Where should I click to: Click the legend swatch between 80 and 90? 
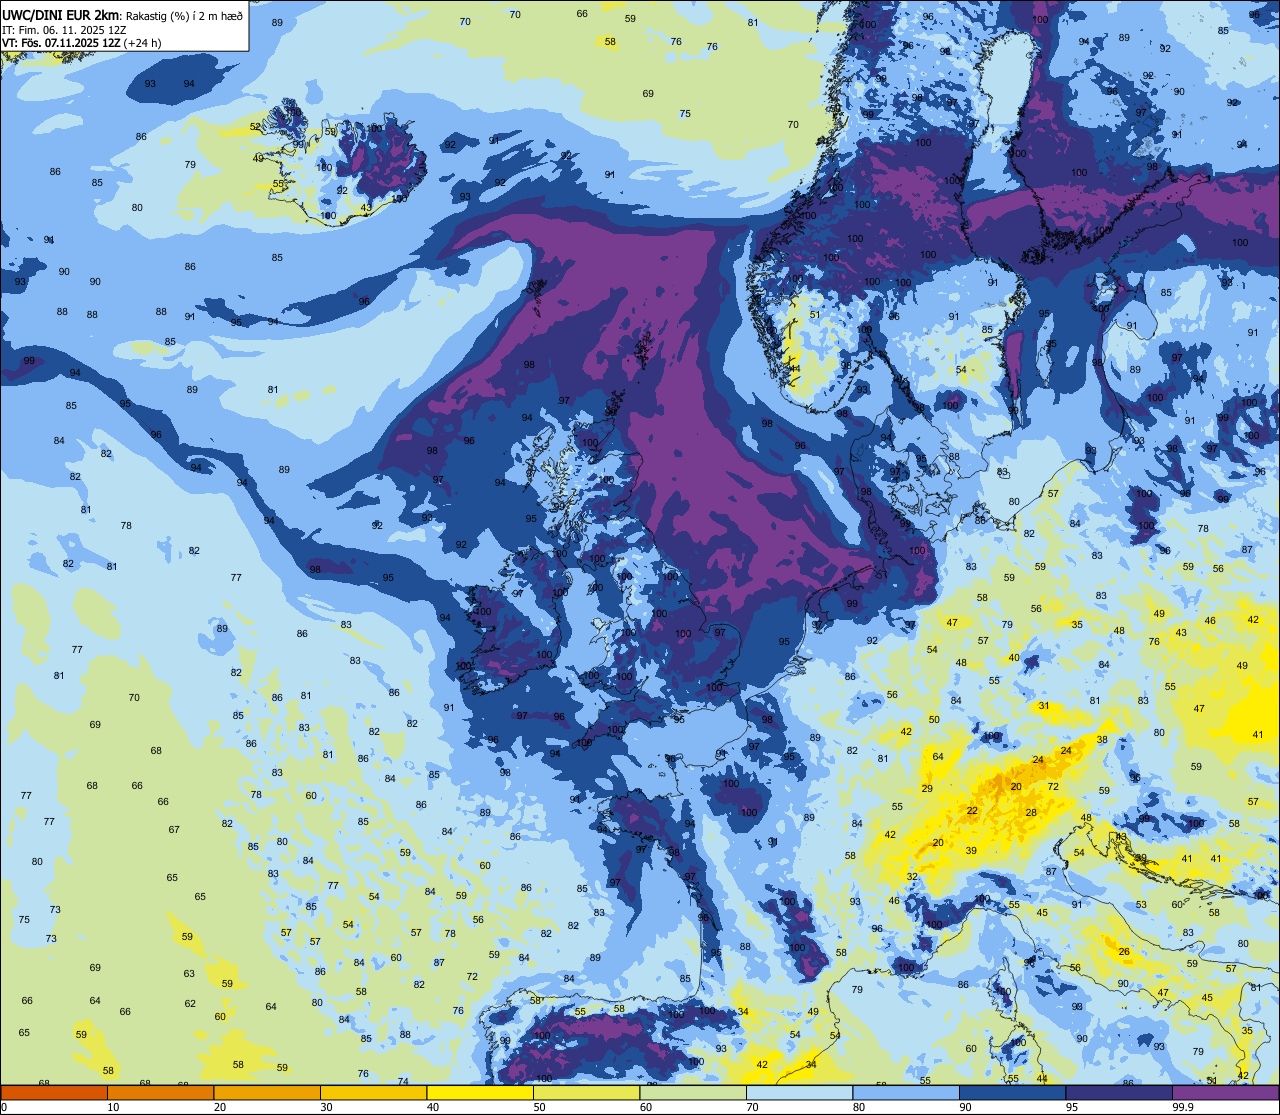click(x=906, y=1092)
